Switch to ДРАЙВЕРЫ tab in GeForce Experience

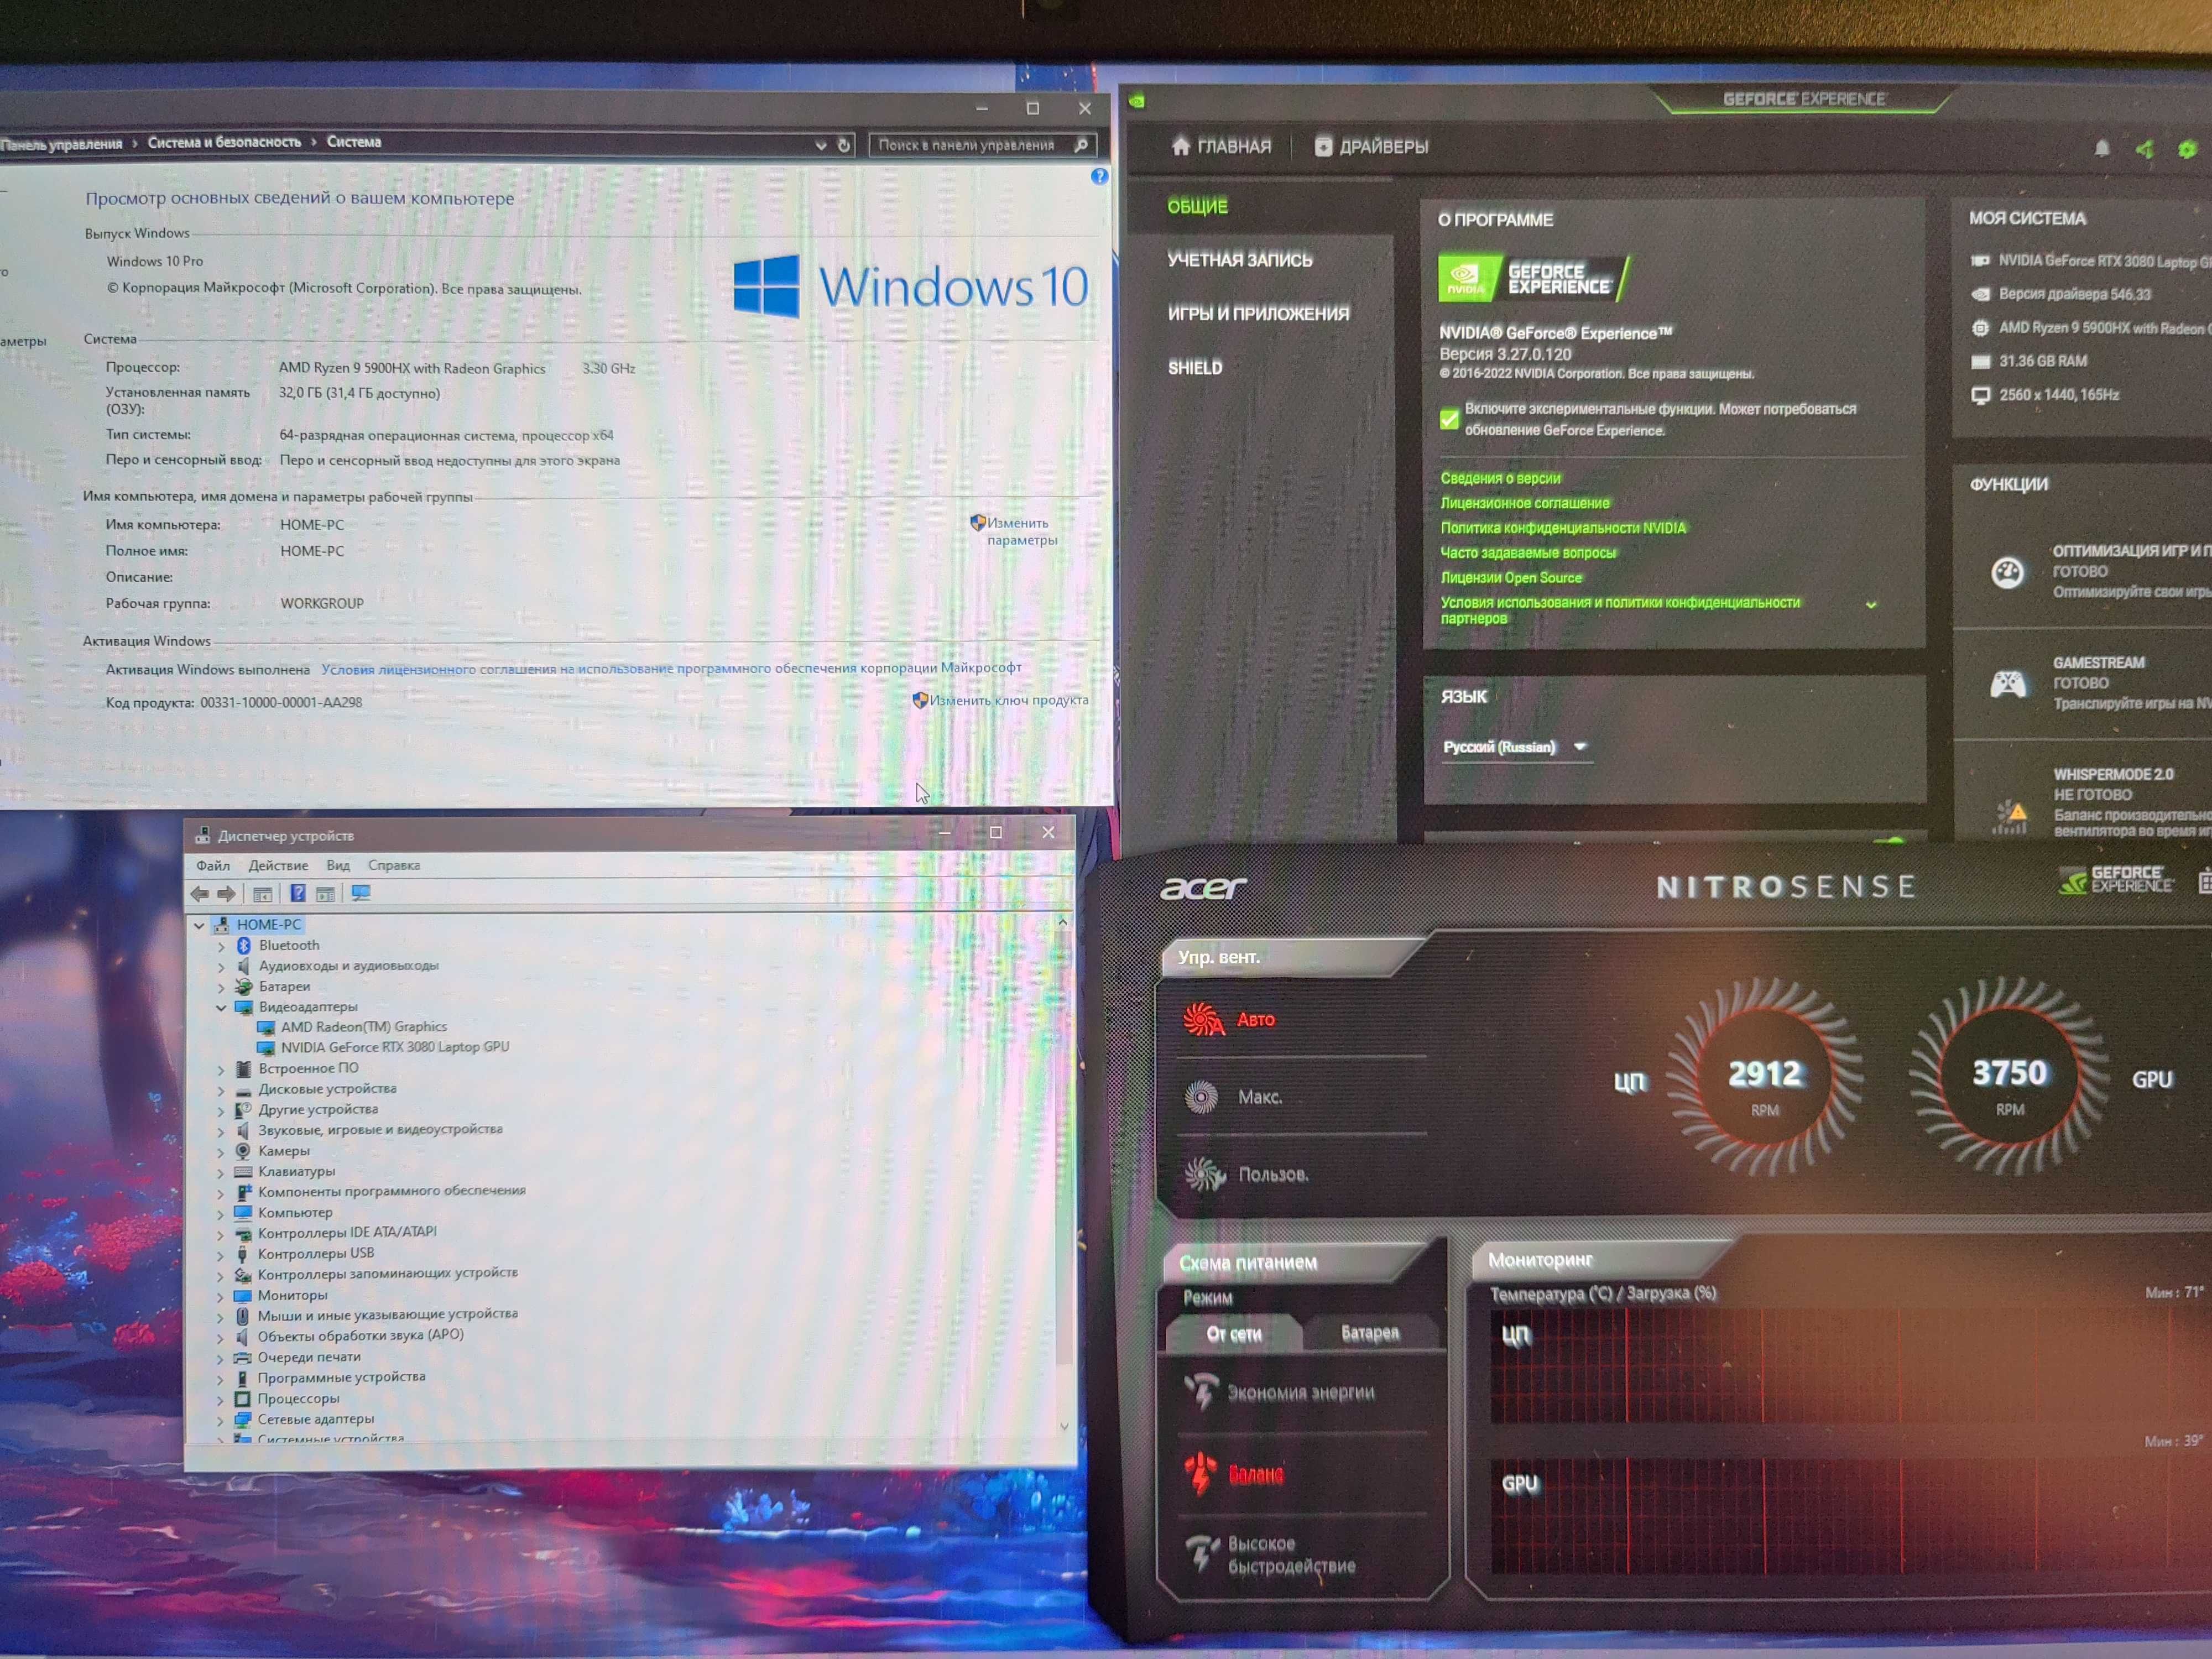click(1371, 147)
